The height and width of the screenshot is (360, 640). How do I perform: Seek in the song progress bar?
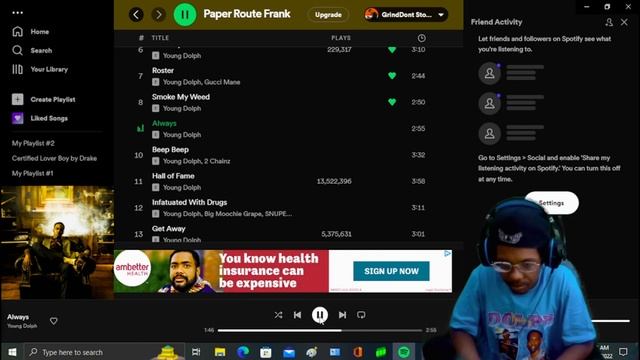point(320,330)
